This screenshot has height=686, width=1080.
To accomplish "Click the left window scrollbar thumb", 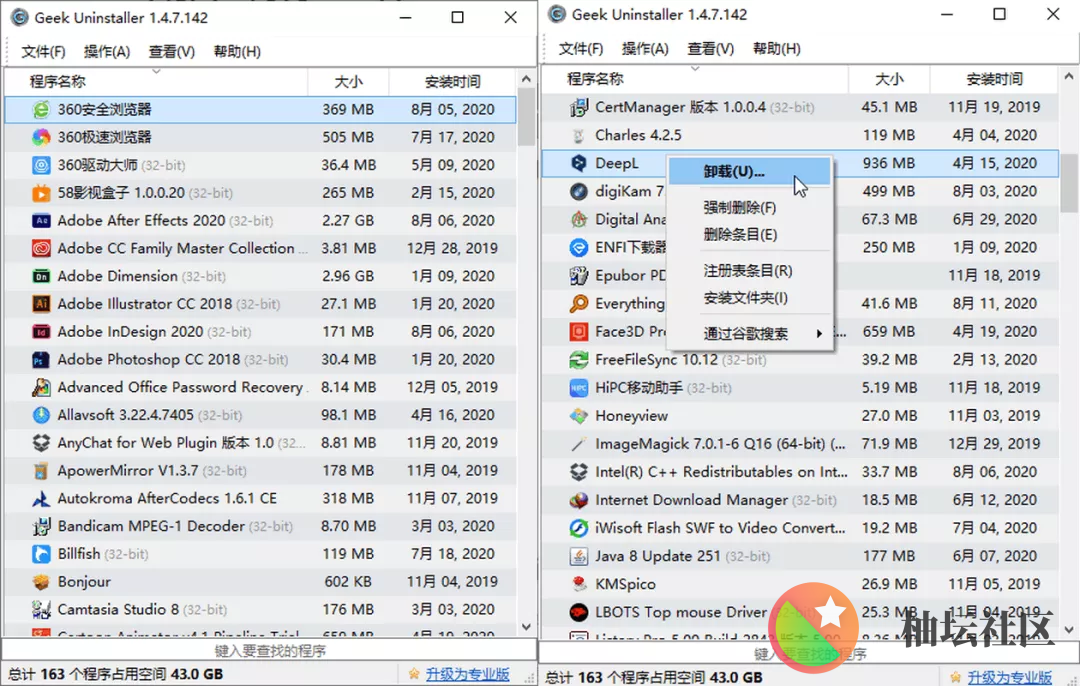I will pos(526,117).
